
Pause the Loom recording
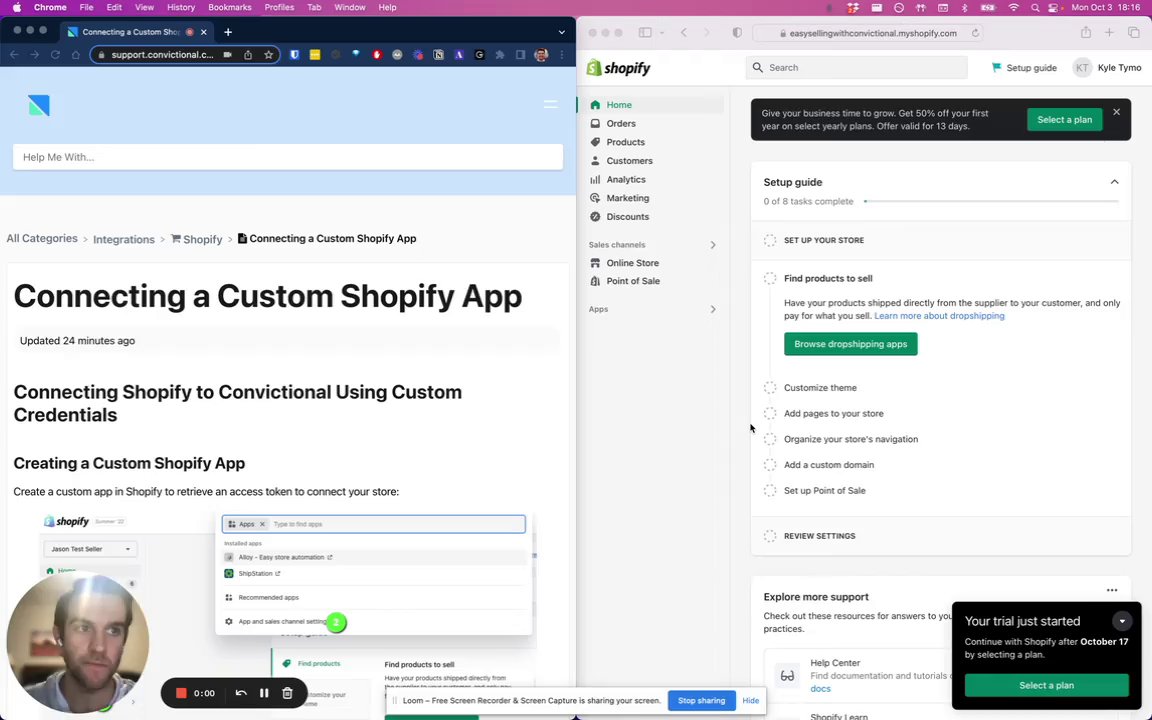264,693
